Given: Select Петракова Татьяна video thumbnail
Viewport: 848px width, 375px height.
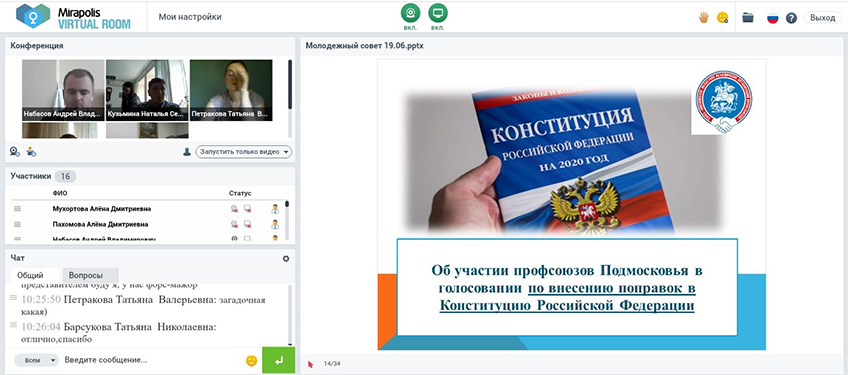Looking at the screenshot, I should [x=231, y=90].
